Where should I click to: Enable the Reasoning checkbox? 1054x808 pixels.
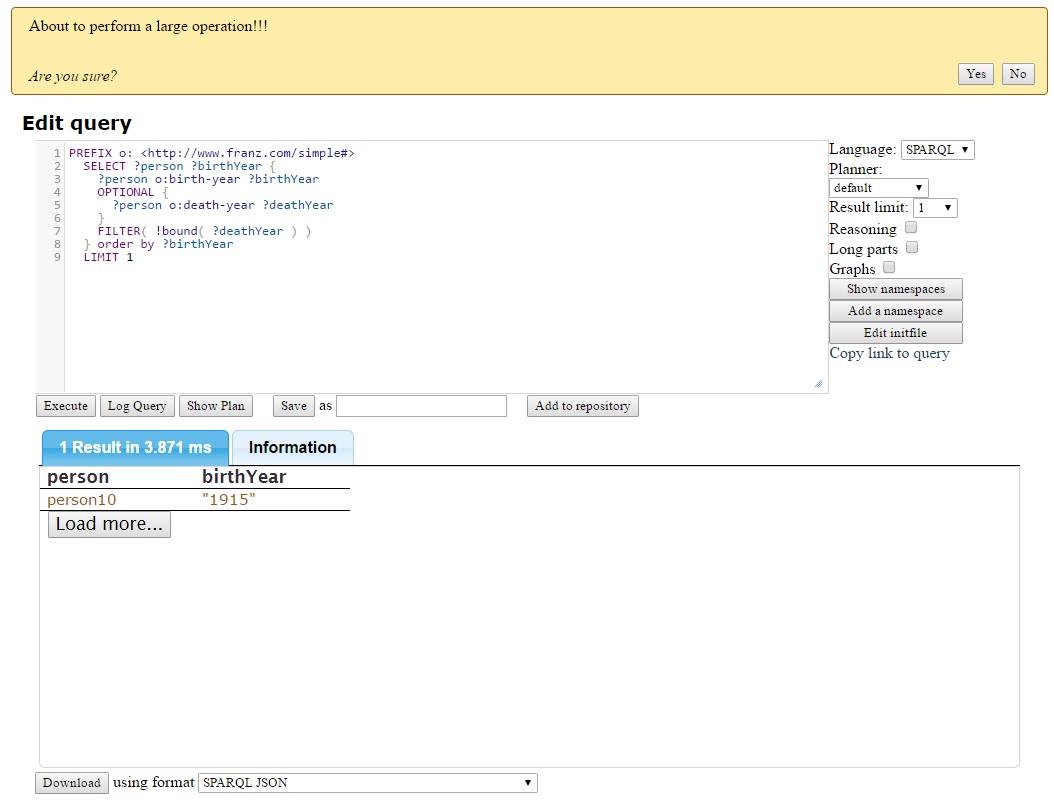point(911,228)
